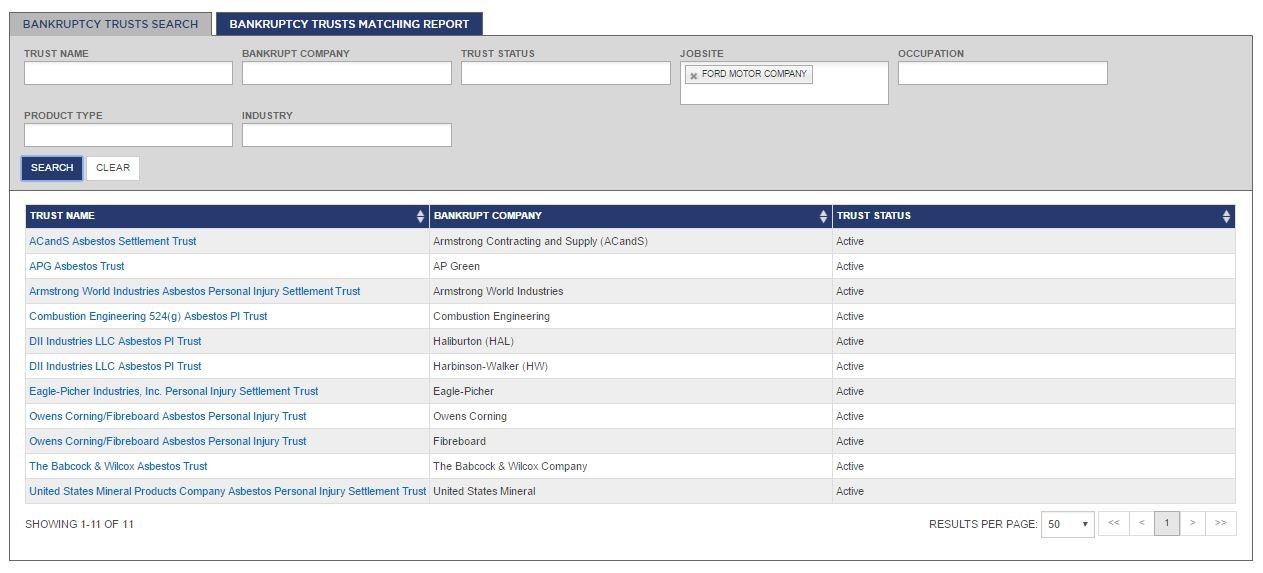Select the 'Eagle-Picher' company cell

point(630,391)
